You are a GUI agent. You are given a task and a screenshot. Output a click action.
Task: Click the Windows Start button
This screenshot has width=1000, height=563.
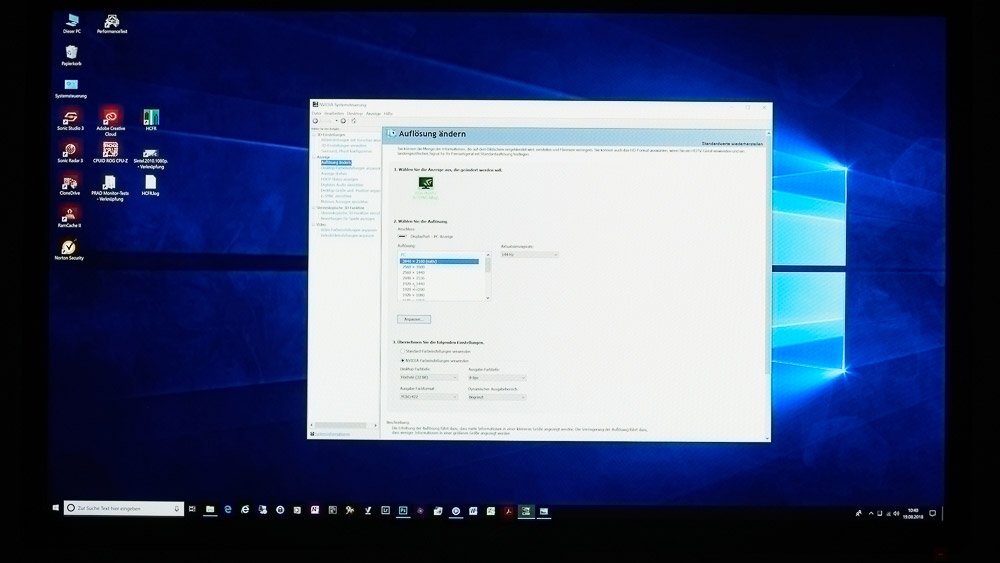(x=55, y=508)
